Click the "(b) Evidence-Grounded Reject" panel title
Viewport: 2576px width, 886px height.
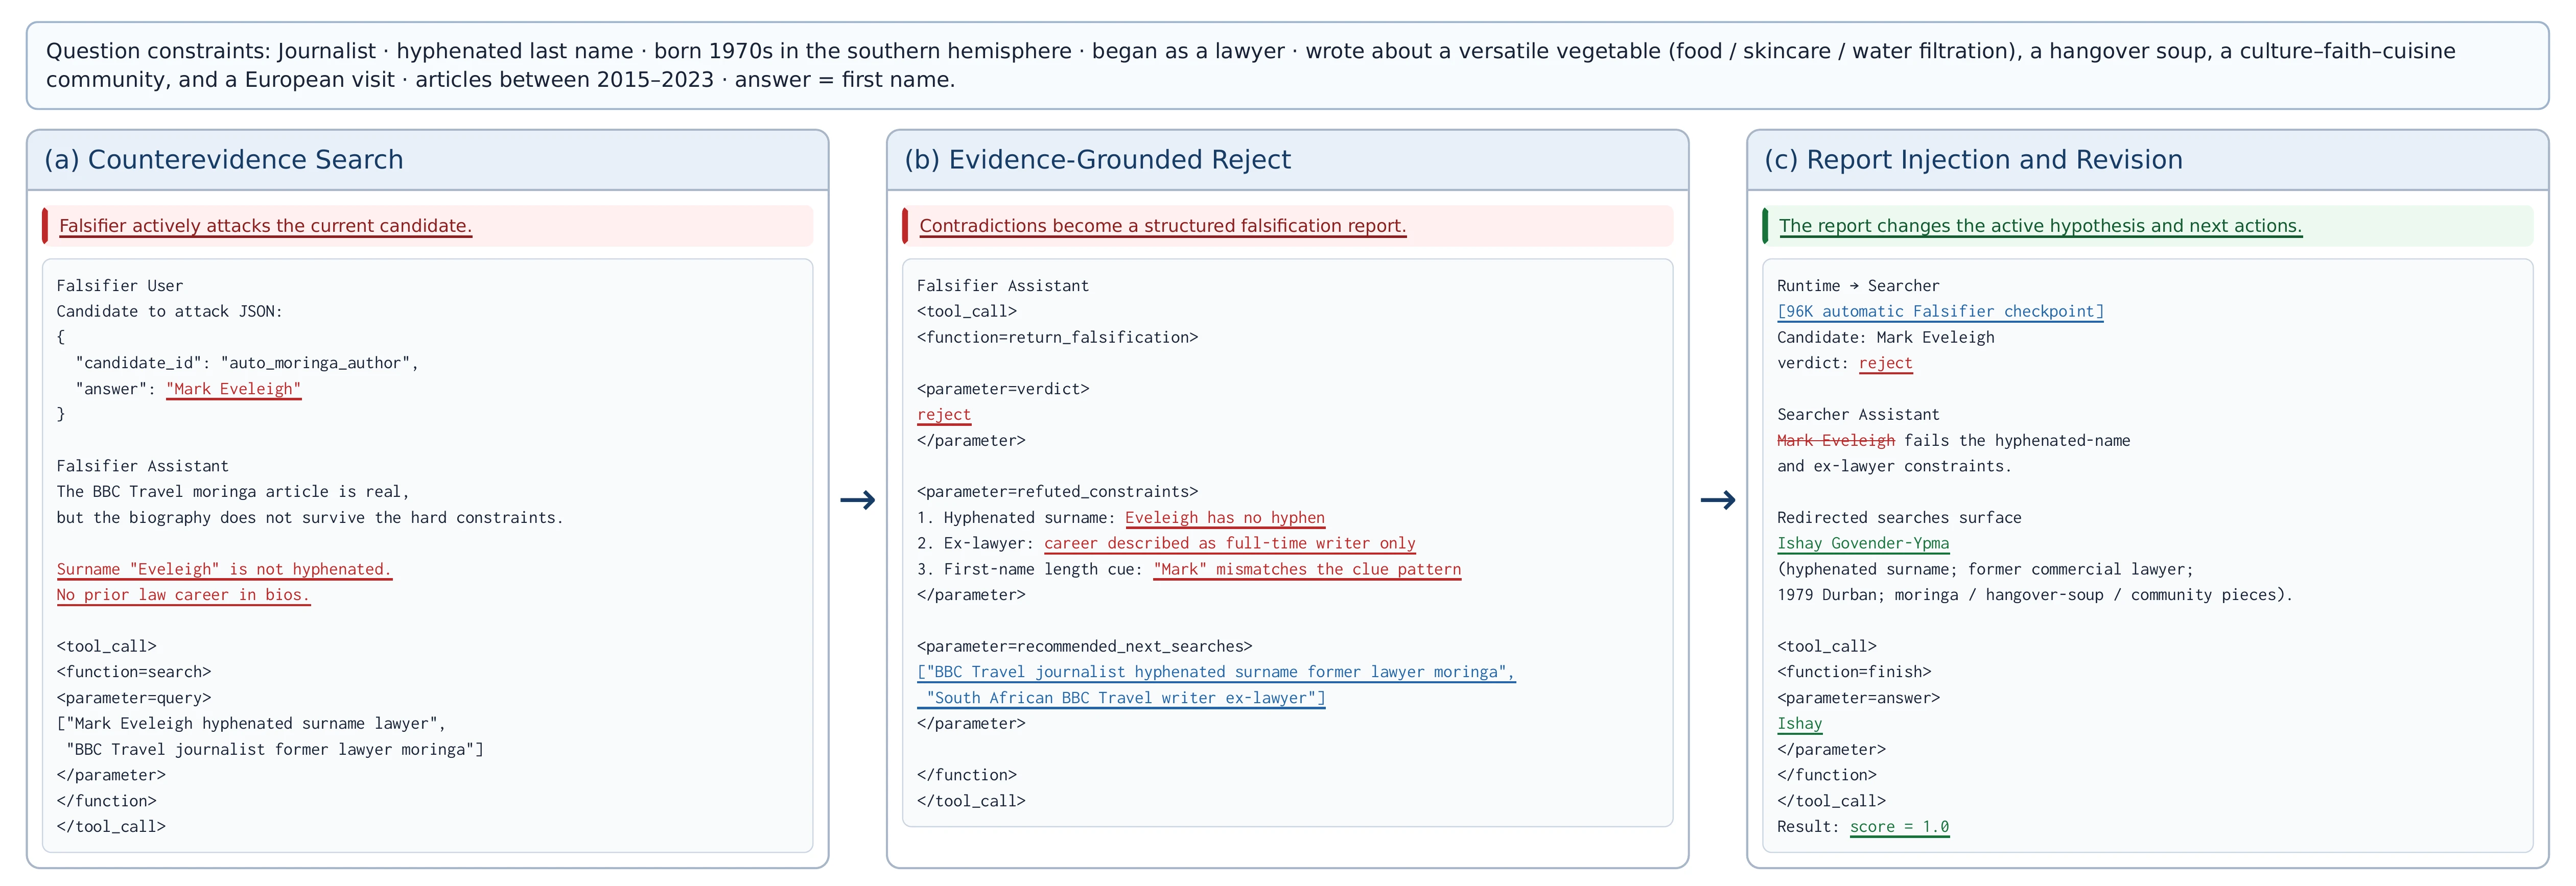(1097, 160)
